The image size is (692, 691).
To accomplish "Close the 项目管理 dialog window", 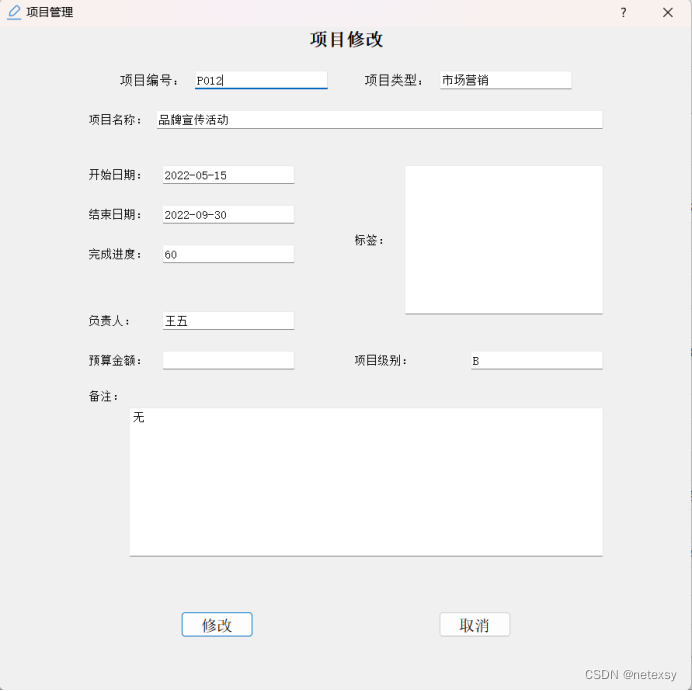I will click(668, 12).
